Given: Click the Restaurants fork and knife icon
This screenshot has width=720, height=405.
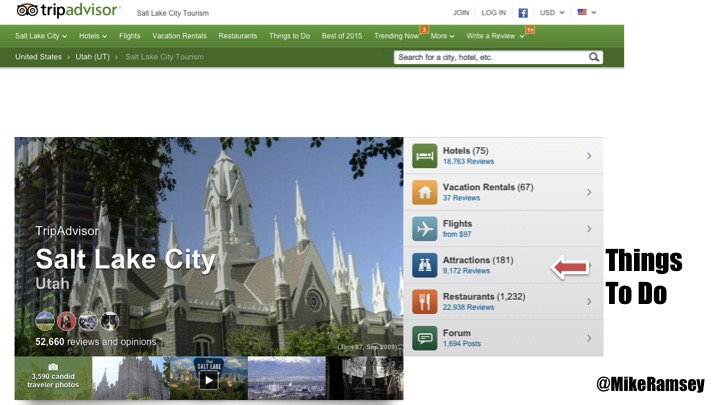Looking at the screenshot, I should coord(424,301).
